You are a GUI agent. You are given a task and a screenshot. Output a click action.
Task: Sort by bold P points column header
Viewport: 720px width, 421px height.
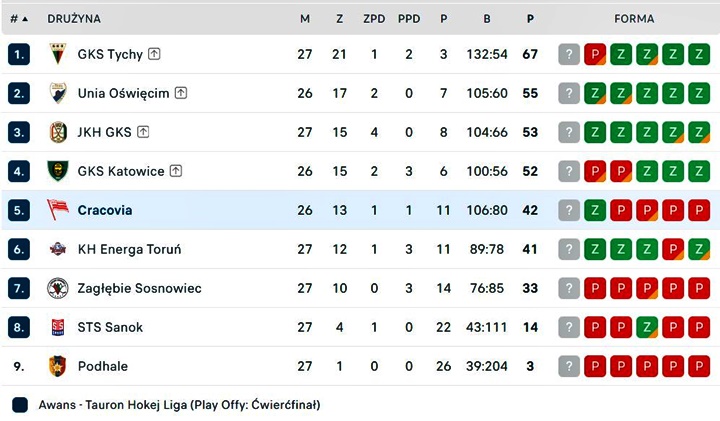tap(530, 19)
